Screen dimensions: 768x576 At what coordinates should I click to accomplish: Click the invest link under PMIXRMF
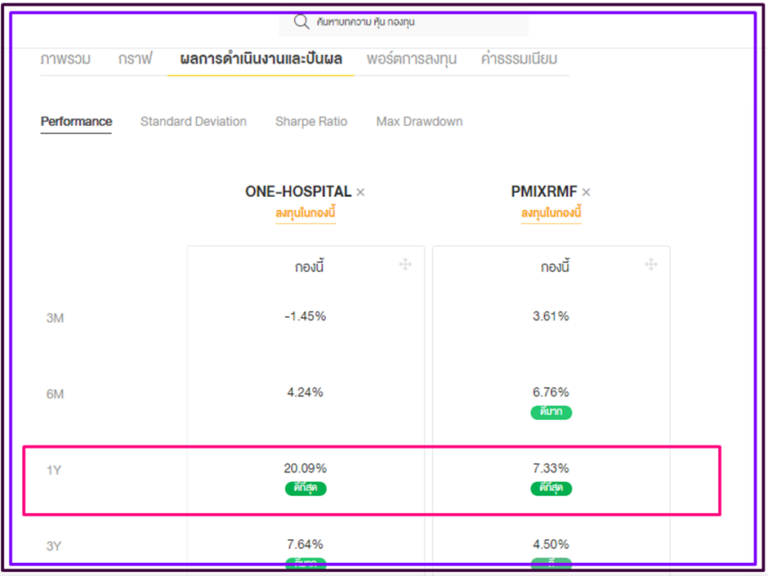pos(551,213)
